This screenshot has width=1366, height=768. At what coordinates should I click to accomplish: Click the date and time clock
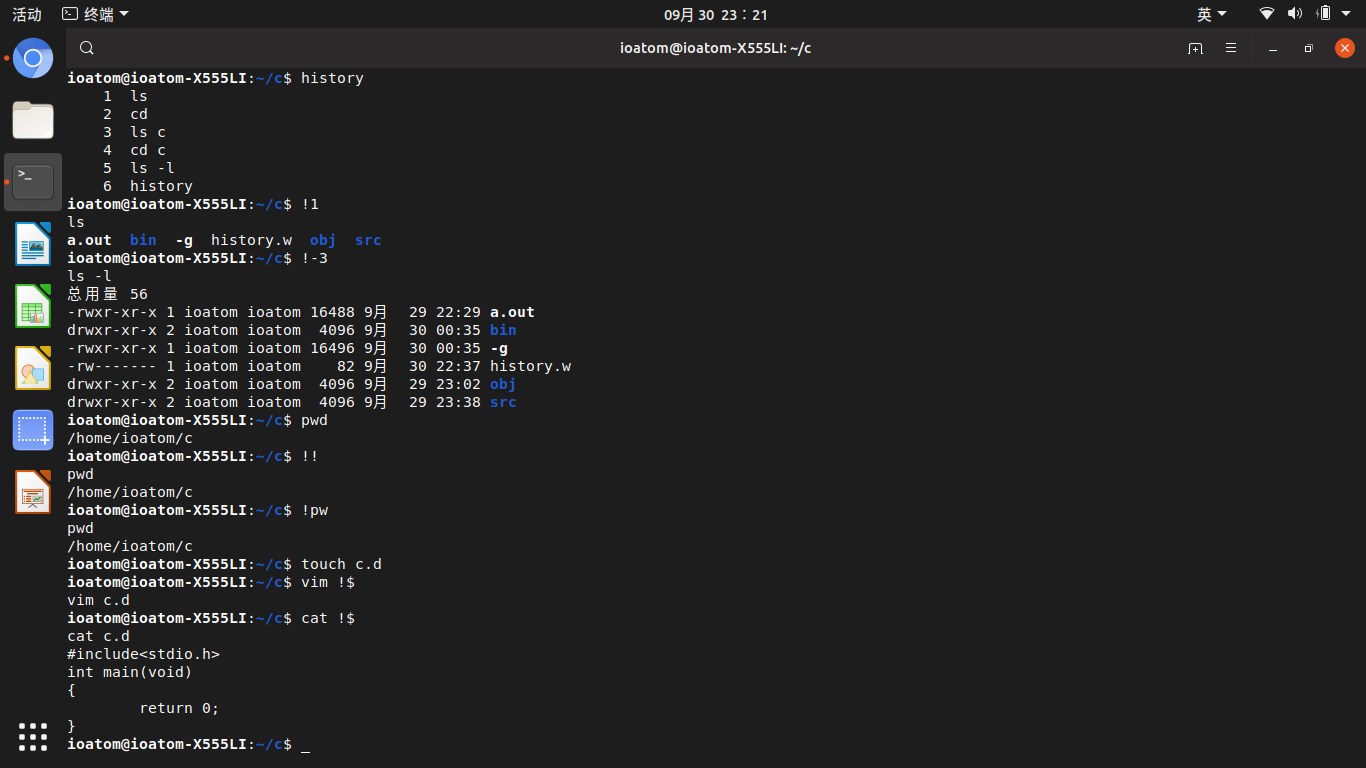[x=715, y=14]
